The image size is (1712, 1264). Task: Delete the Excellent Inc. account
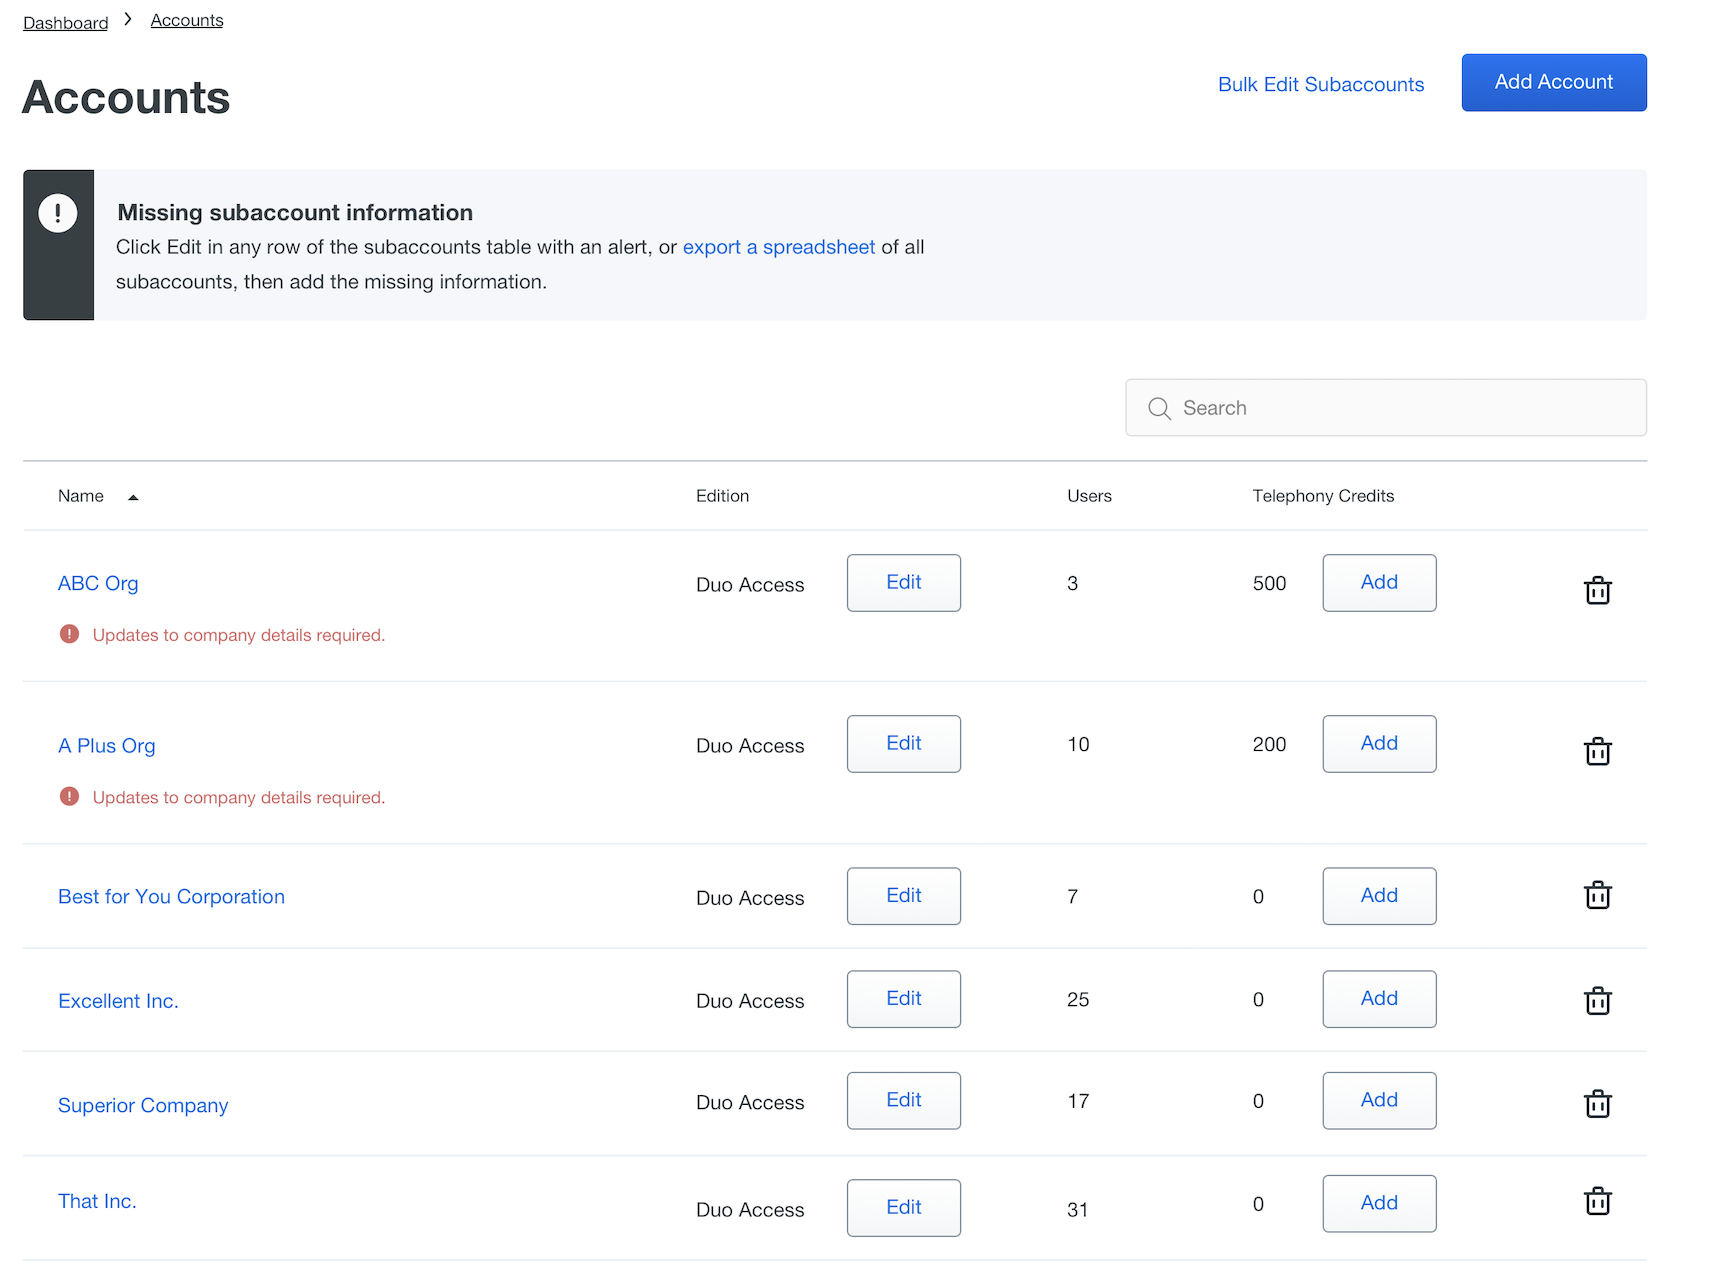pyautogui.click(x=1597, y=999)
